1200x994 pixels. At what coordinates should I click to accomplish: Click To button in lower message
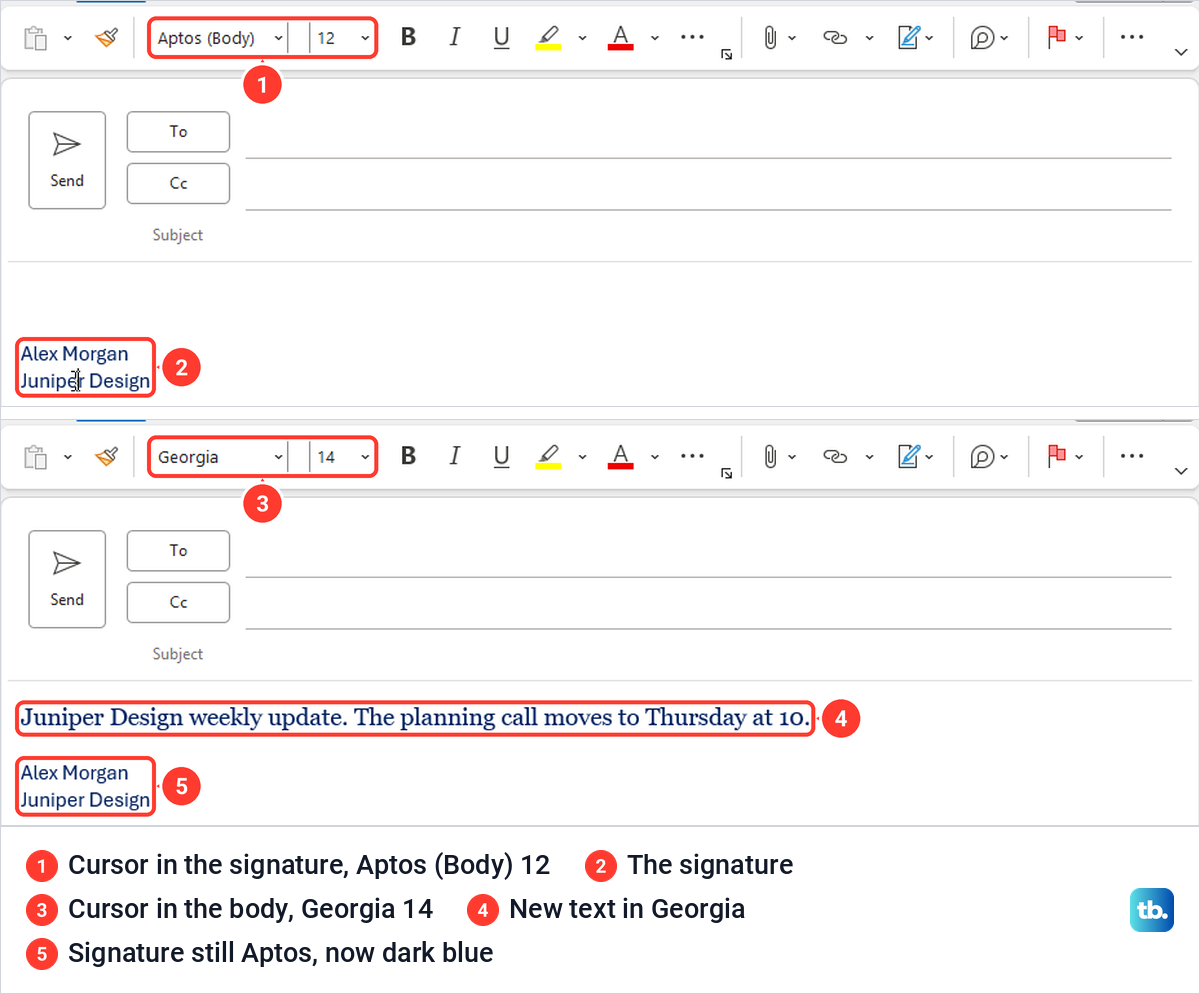pyautogui.click(x=178, y=550)
